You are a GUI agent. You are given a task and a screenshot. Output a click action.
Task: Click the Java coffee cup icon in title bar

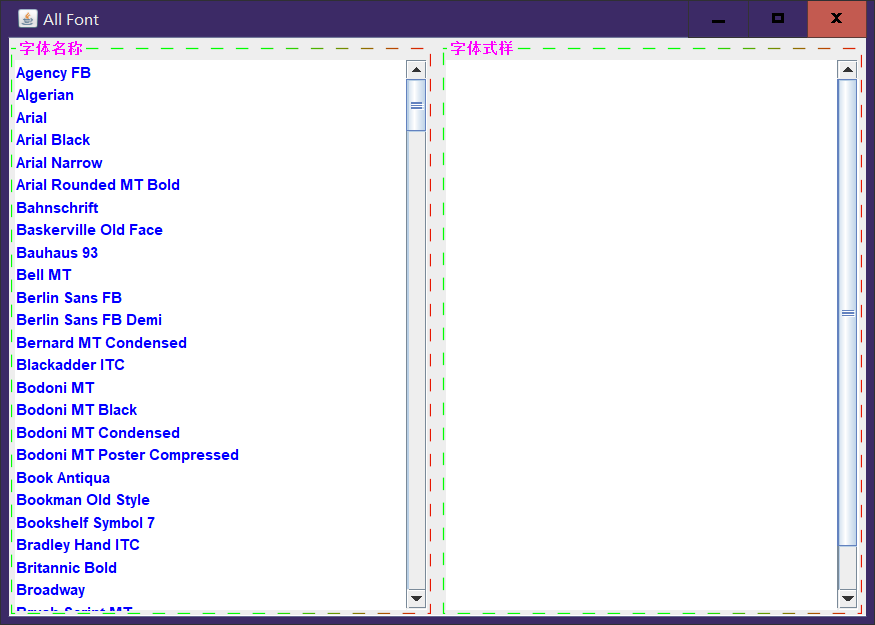point(27,18)
